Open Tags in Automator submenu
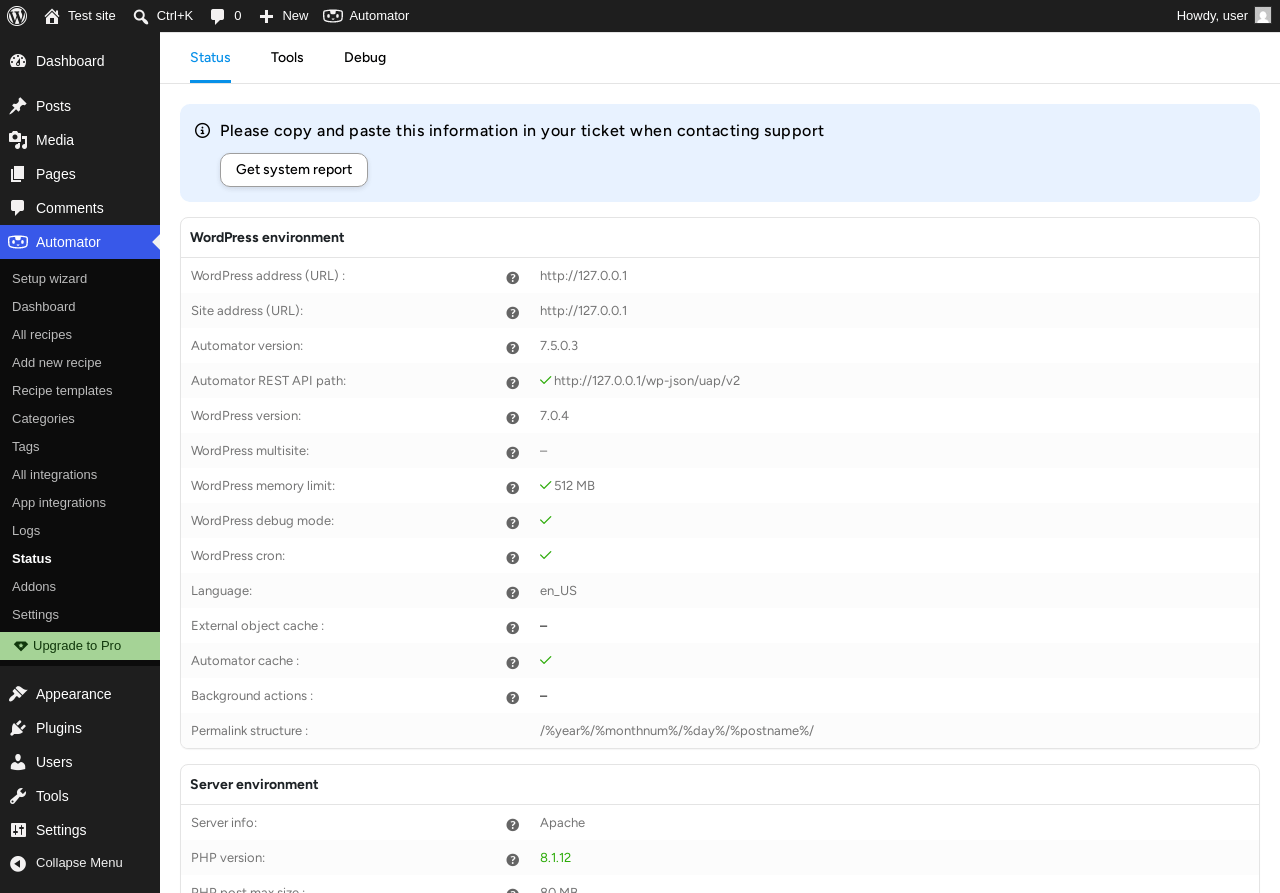Viewport: 1280px width, 893px height. point(80,446)
